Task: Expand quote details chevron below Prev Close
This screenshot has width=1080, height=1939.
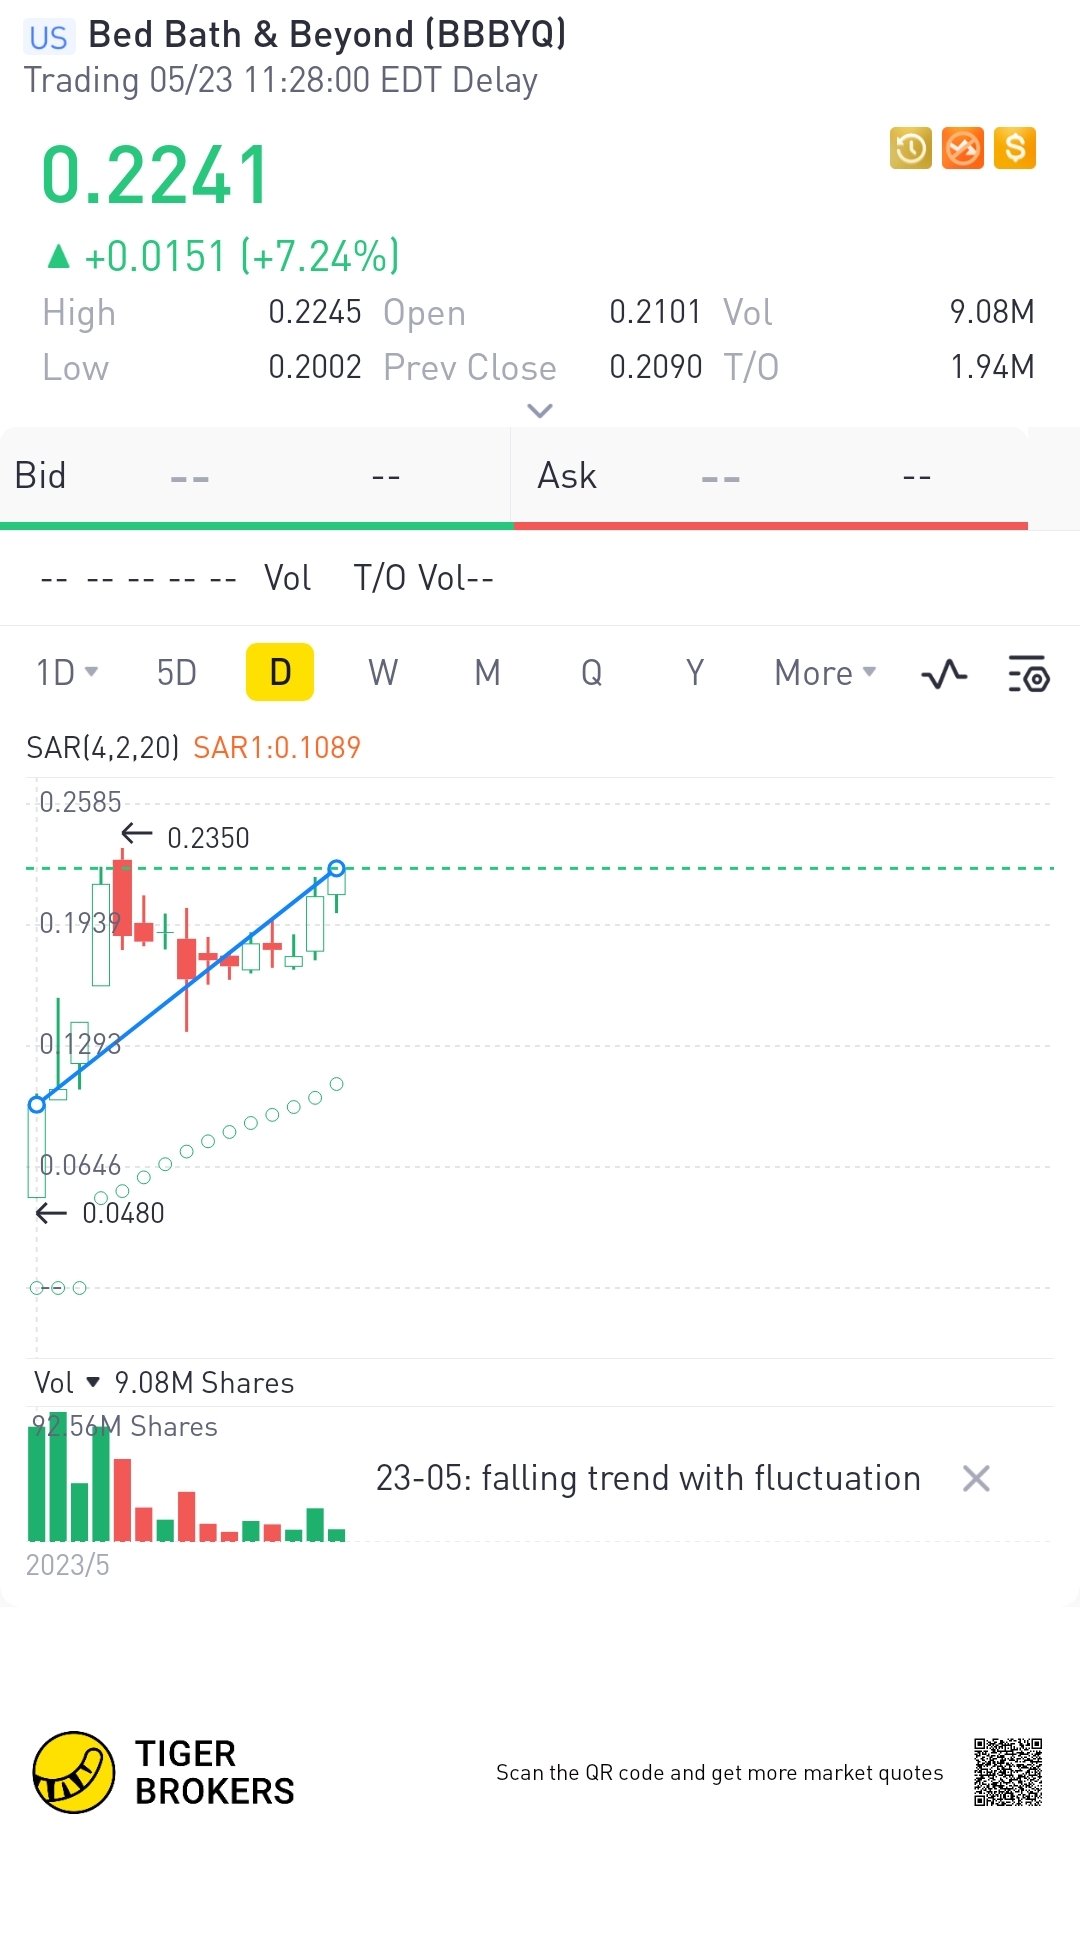Action: (x=540, y=411)
